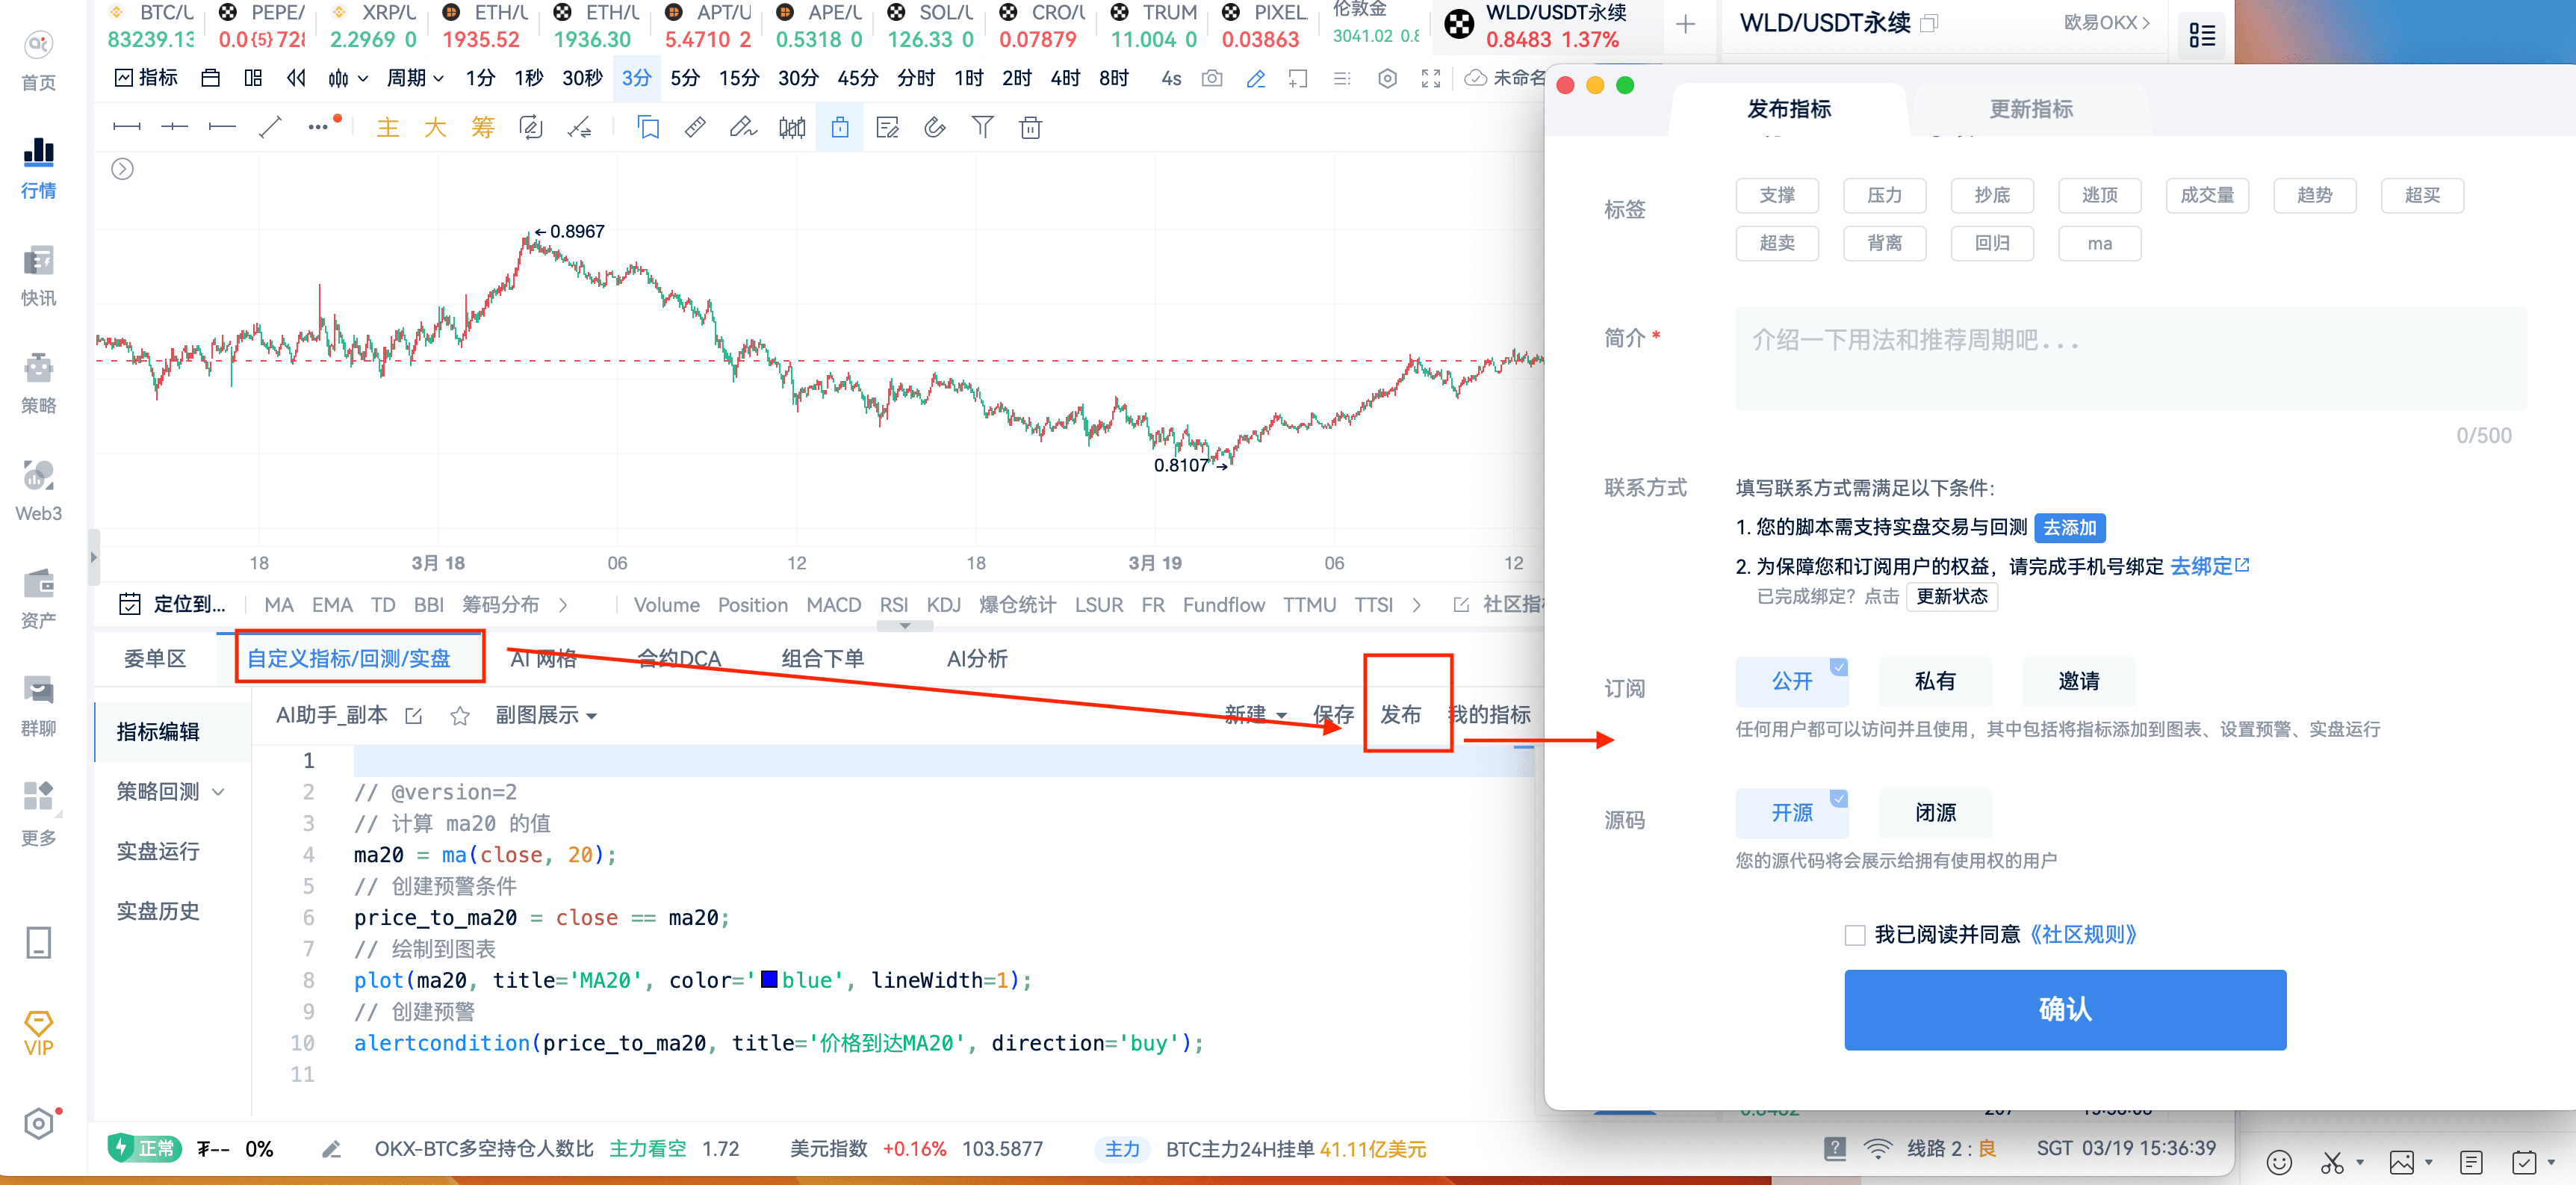
Task: Click the add new symbol tab plus icon
Action: tap(1685, 24)
